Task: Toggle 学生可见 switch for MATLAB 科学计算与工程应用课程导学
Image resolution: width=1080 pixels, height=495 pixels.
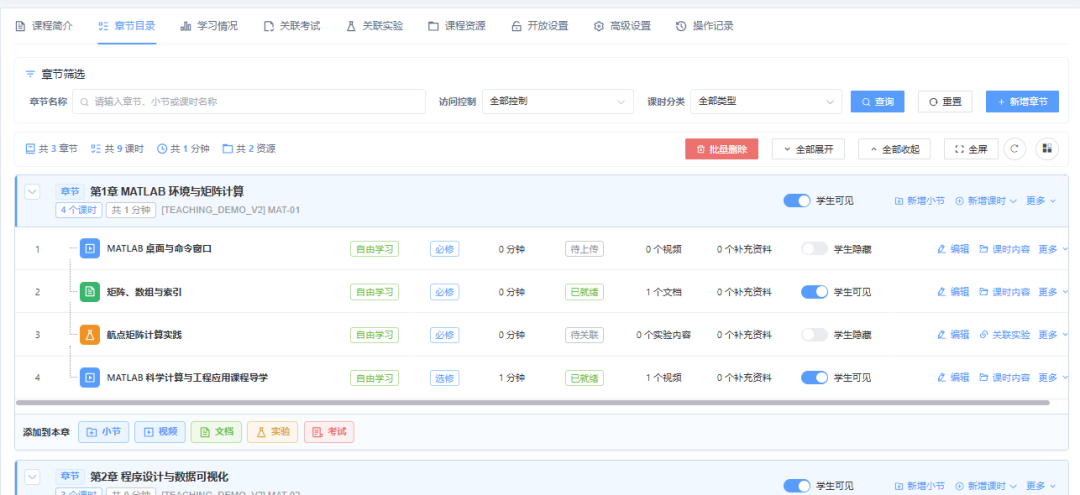Action: [x=814, y=377]
